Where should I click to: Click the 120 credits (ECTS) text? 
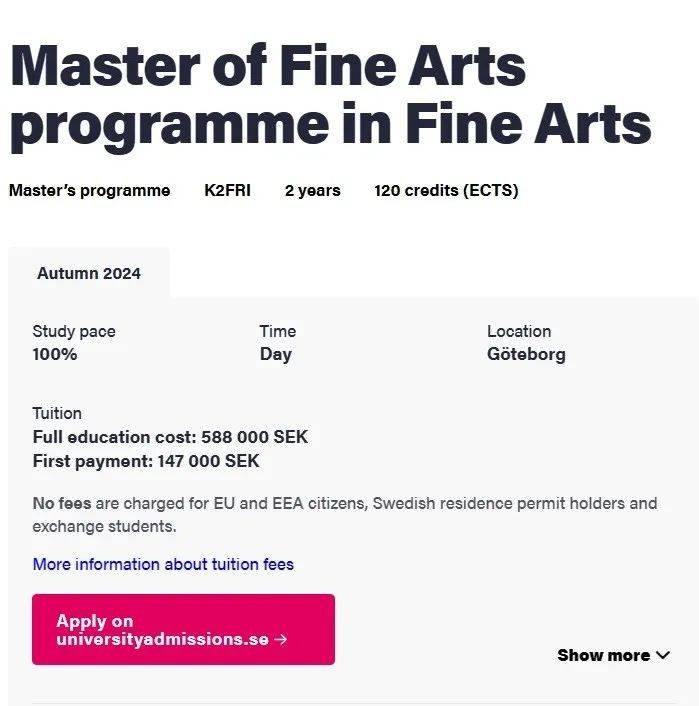tap(446, 190)
